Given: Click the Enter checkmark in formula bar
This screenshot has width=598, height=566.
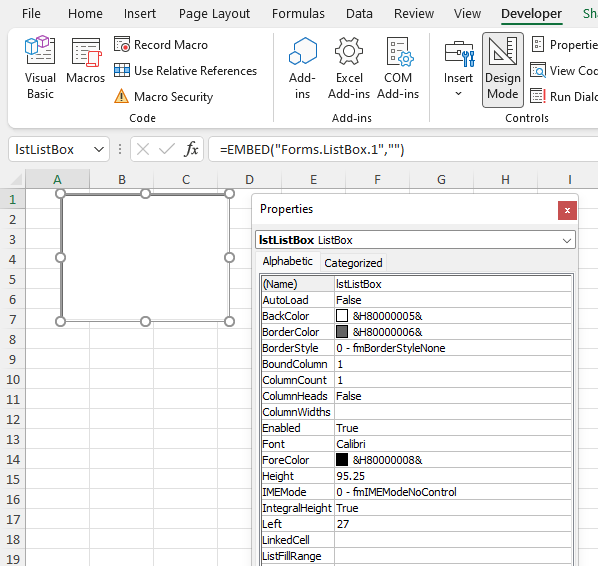Looking at the screenshot, I should click(167, 149).
